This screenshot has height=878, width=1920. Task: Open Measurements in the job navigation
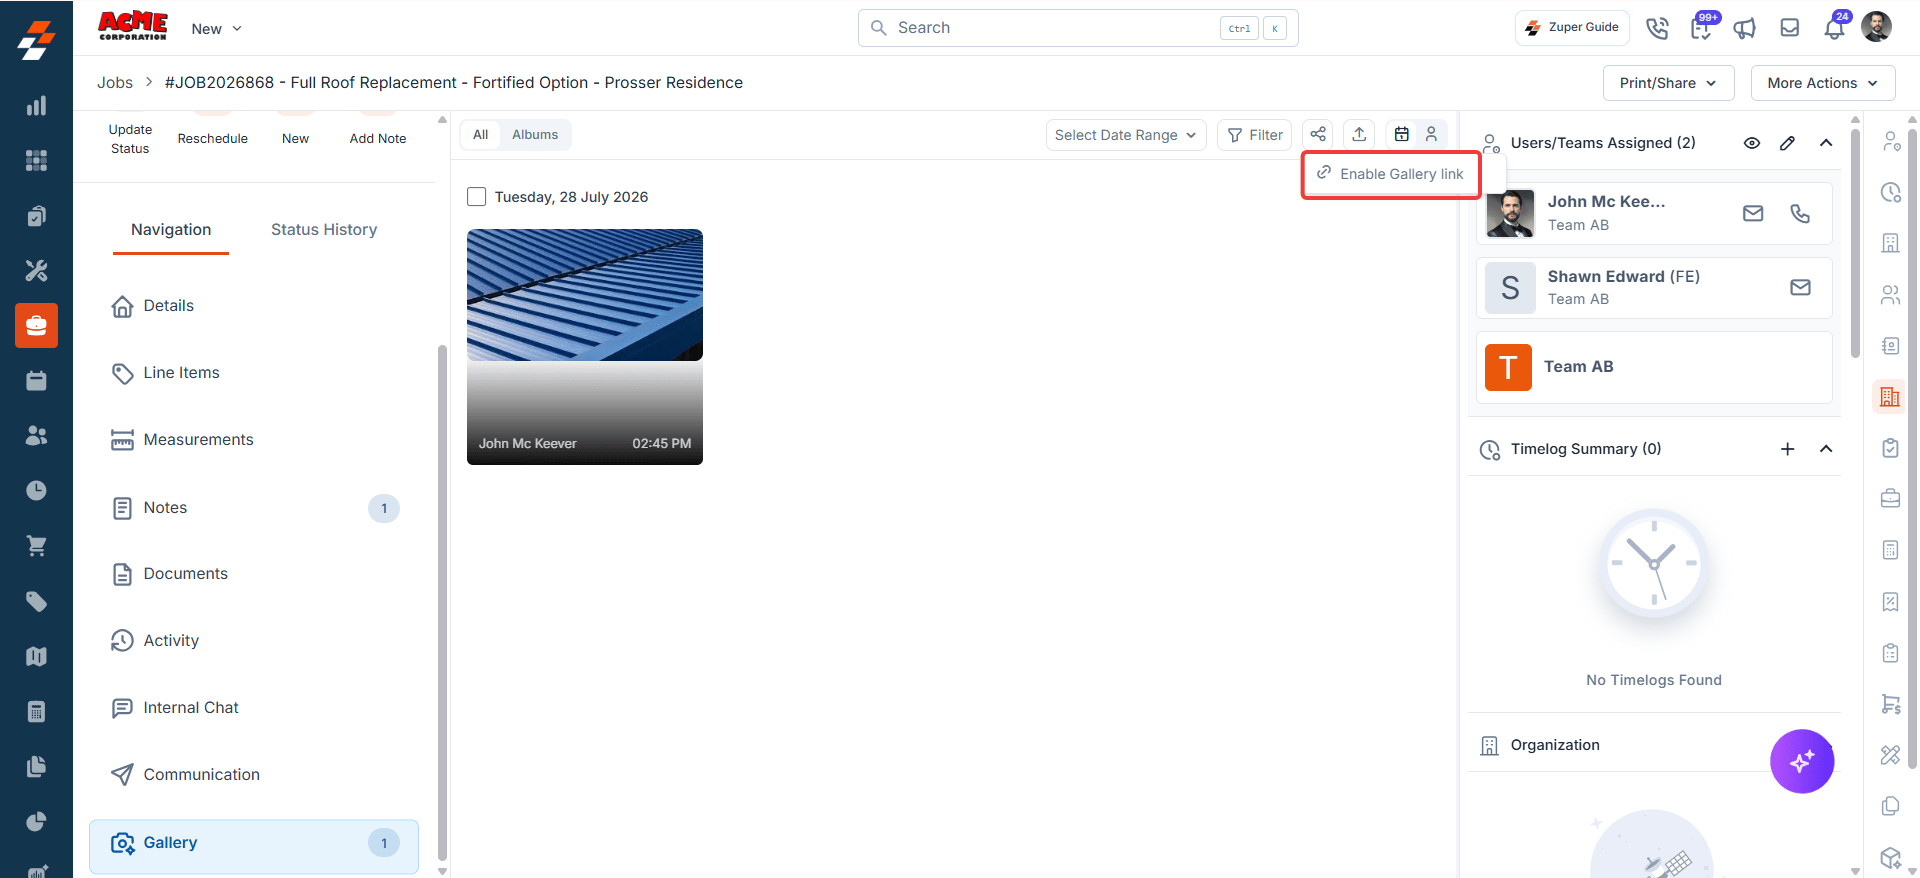coord(254,440)
